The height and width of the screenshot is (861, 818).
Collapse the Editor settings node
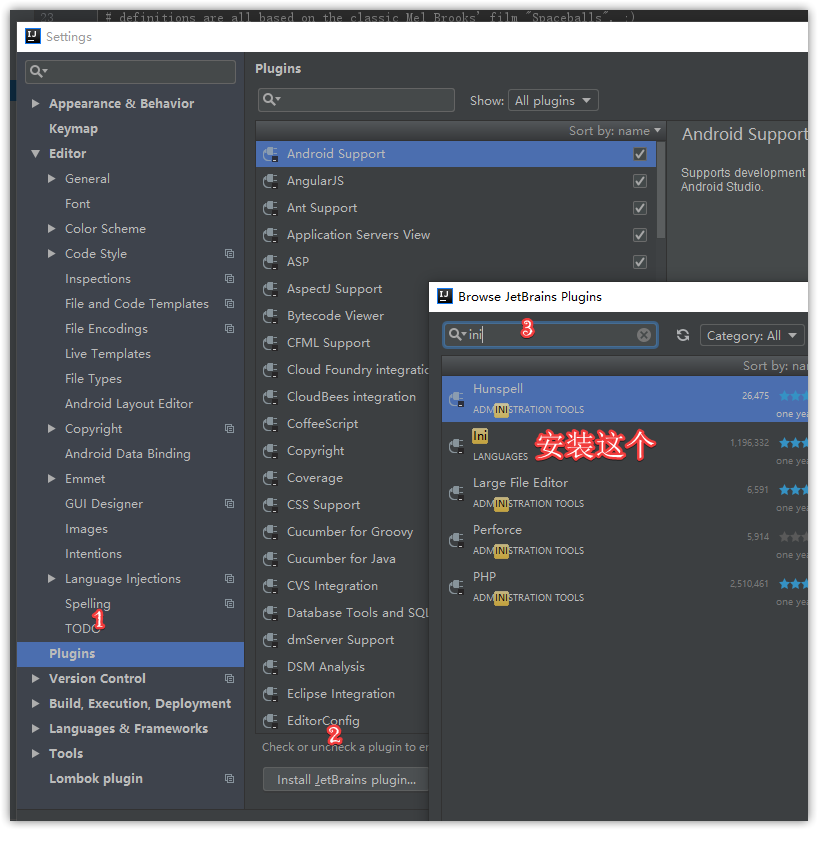(x=35, y=154)
